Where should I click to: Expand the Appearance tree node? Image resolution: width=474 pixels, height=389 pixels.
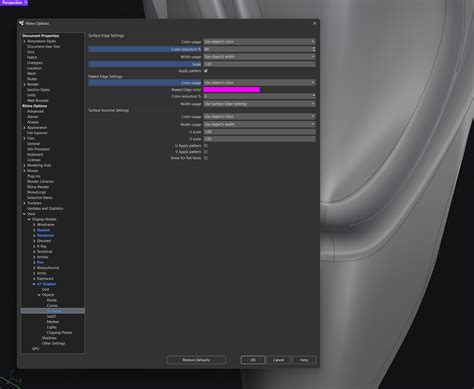[x=24, y=128]
